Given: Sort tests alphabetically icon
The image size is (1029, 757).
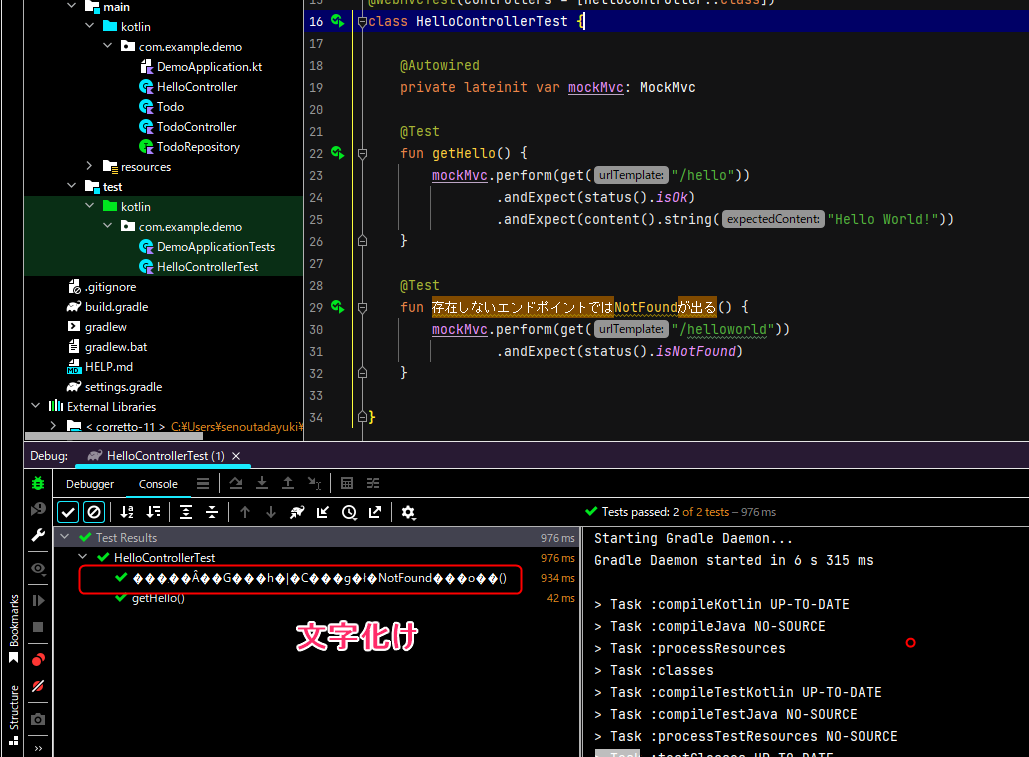Looking at the screenshot, I should [x=127, y=512].
